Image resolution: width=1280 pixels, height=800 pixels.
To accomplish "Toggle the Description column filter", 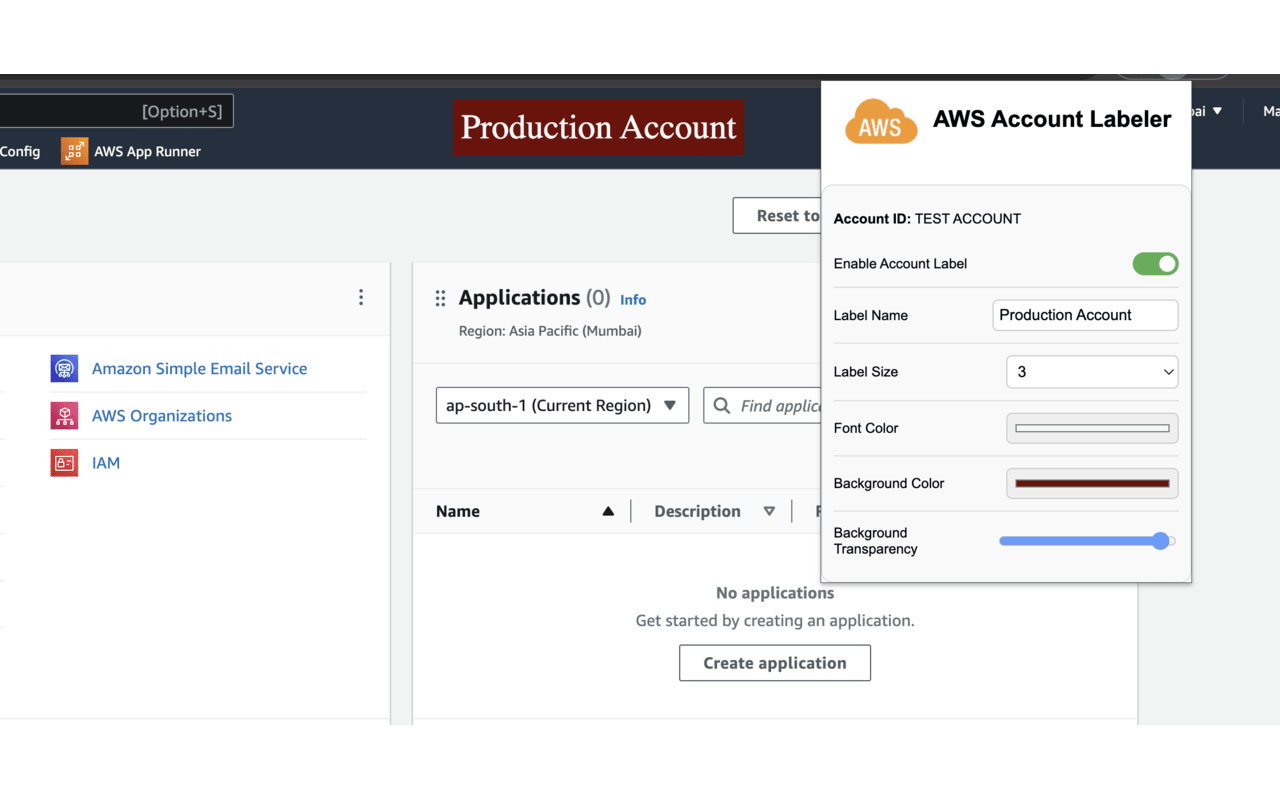I will pos(769,510).
